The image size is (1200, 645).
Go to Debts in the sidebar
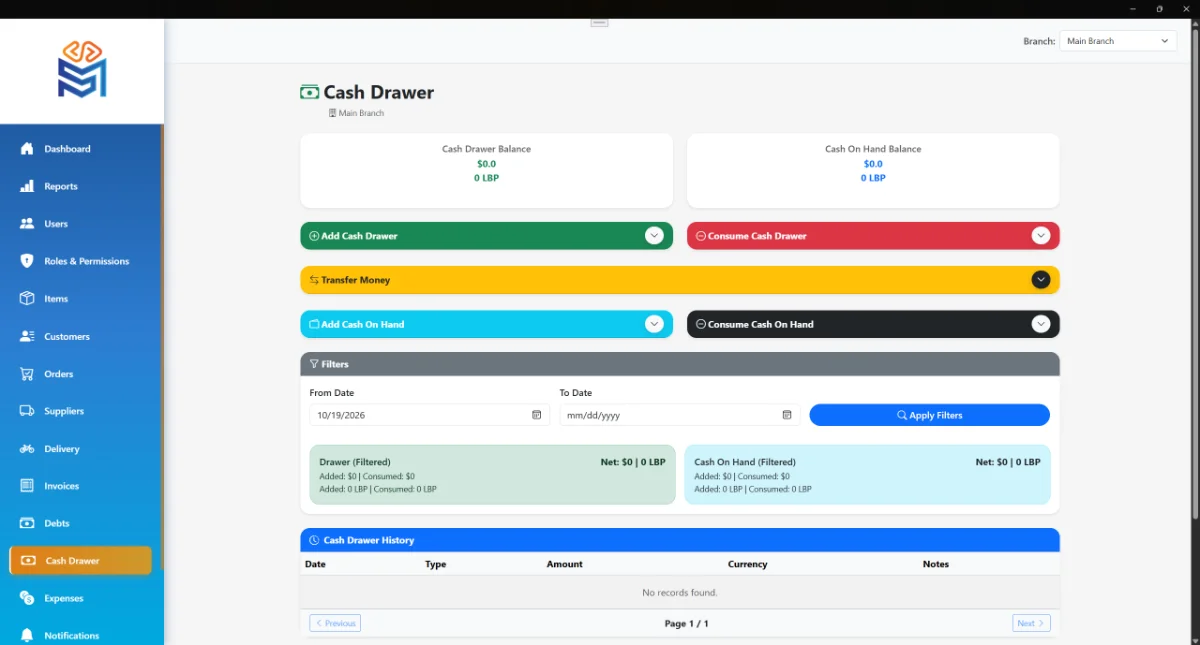(x=80, y=523)
